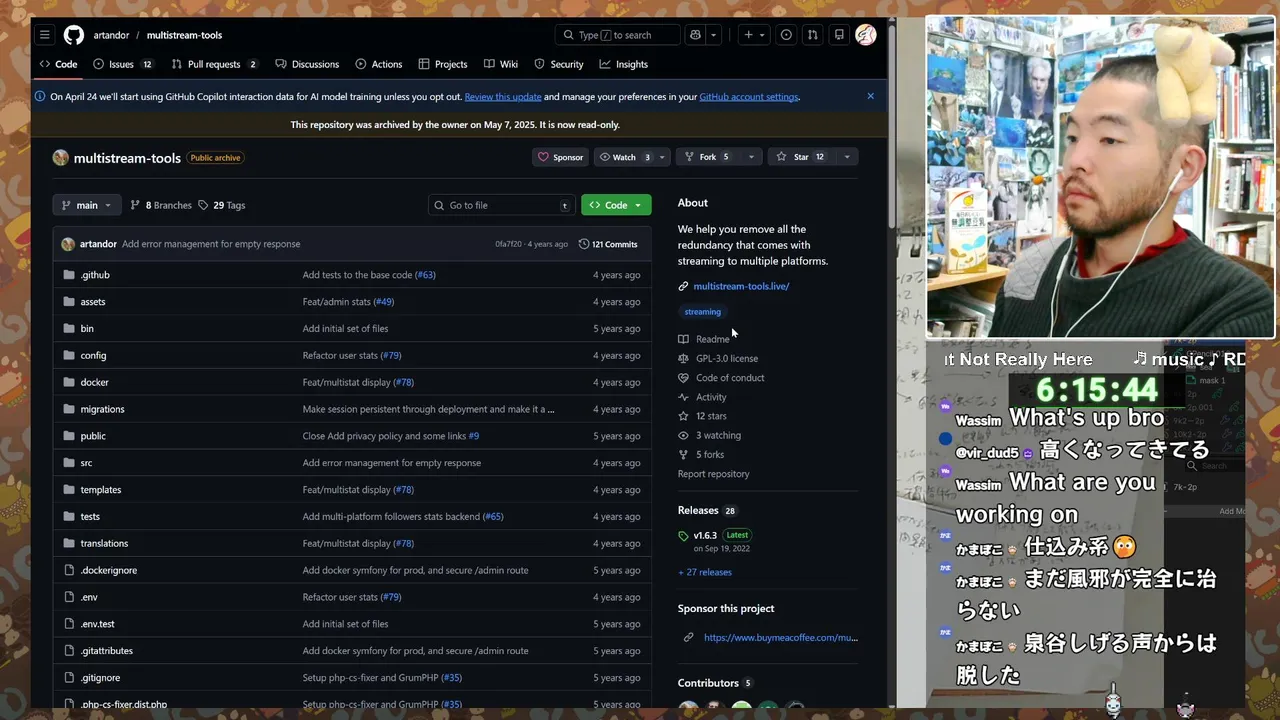The image size is (1280, 720).
Task: Open the bin folder
Action: click(87, 329)
